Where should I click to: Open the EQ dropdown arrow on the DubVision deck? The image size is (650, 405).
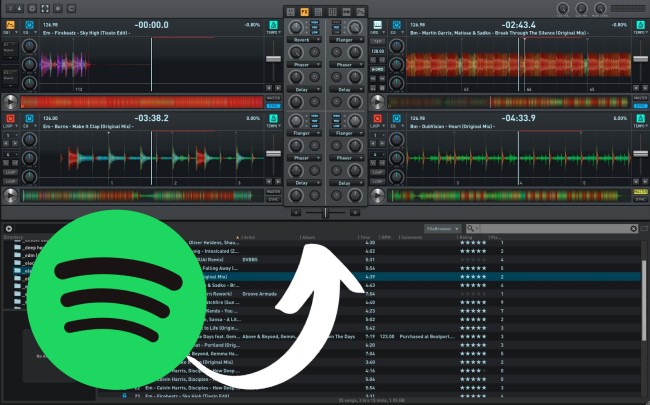(403, 126)
